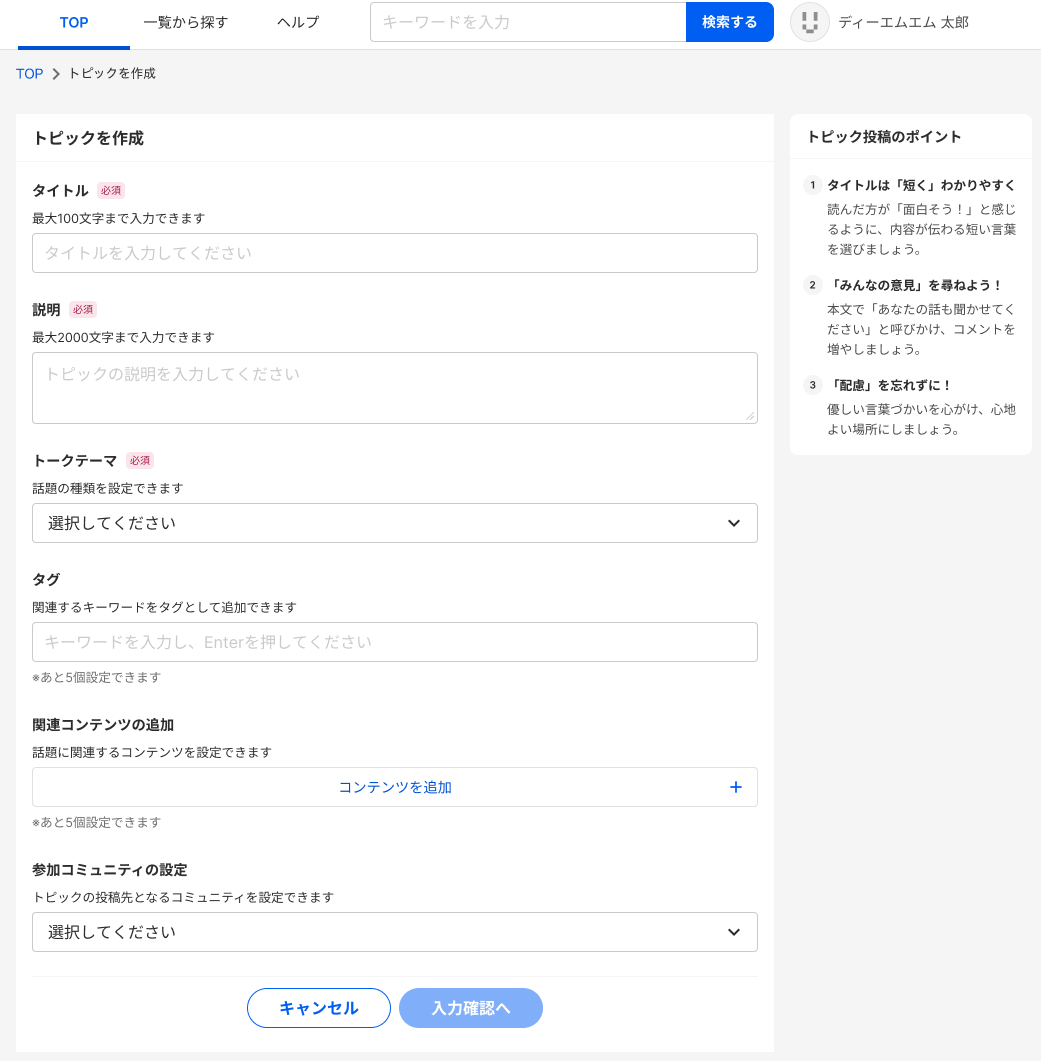
Task: Click the タグ keyword input field
Action: 394,642
